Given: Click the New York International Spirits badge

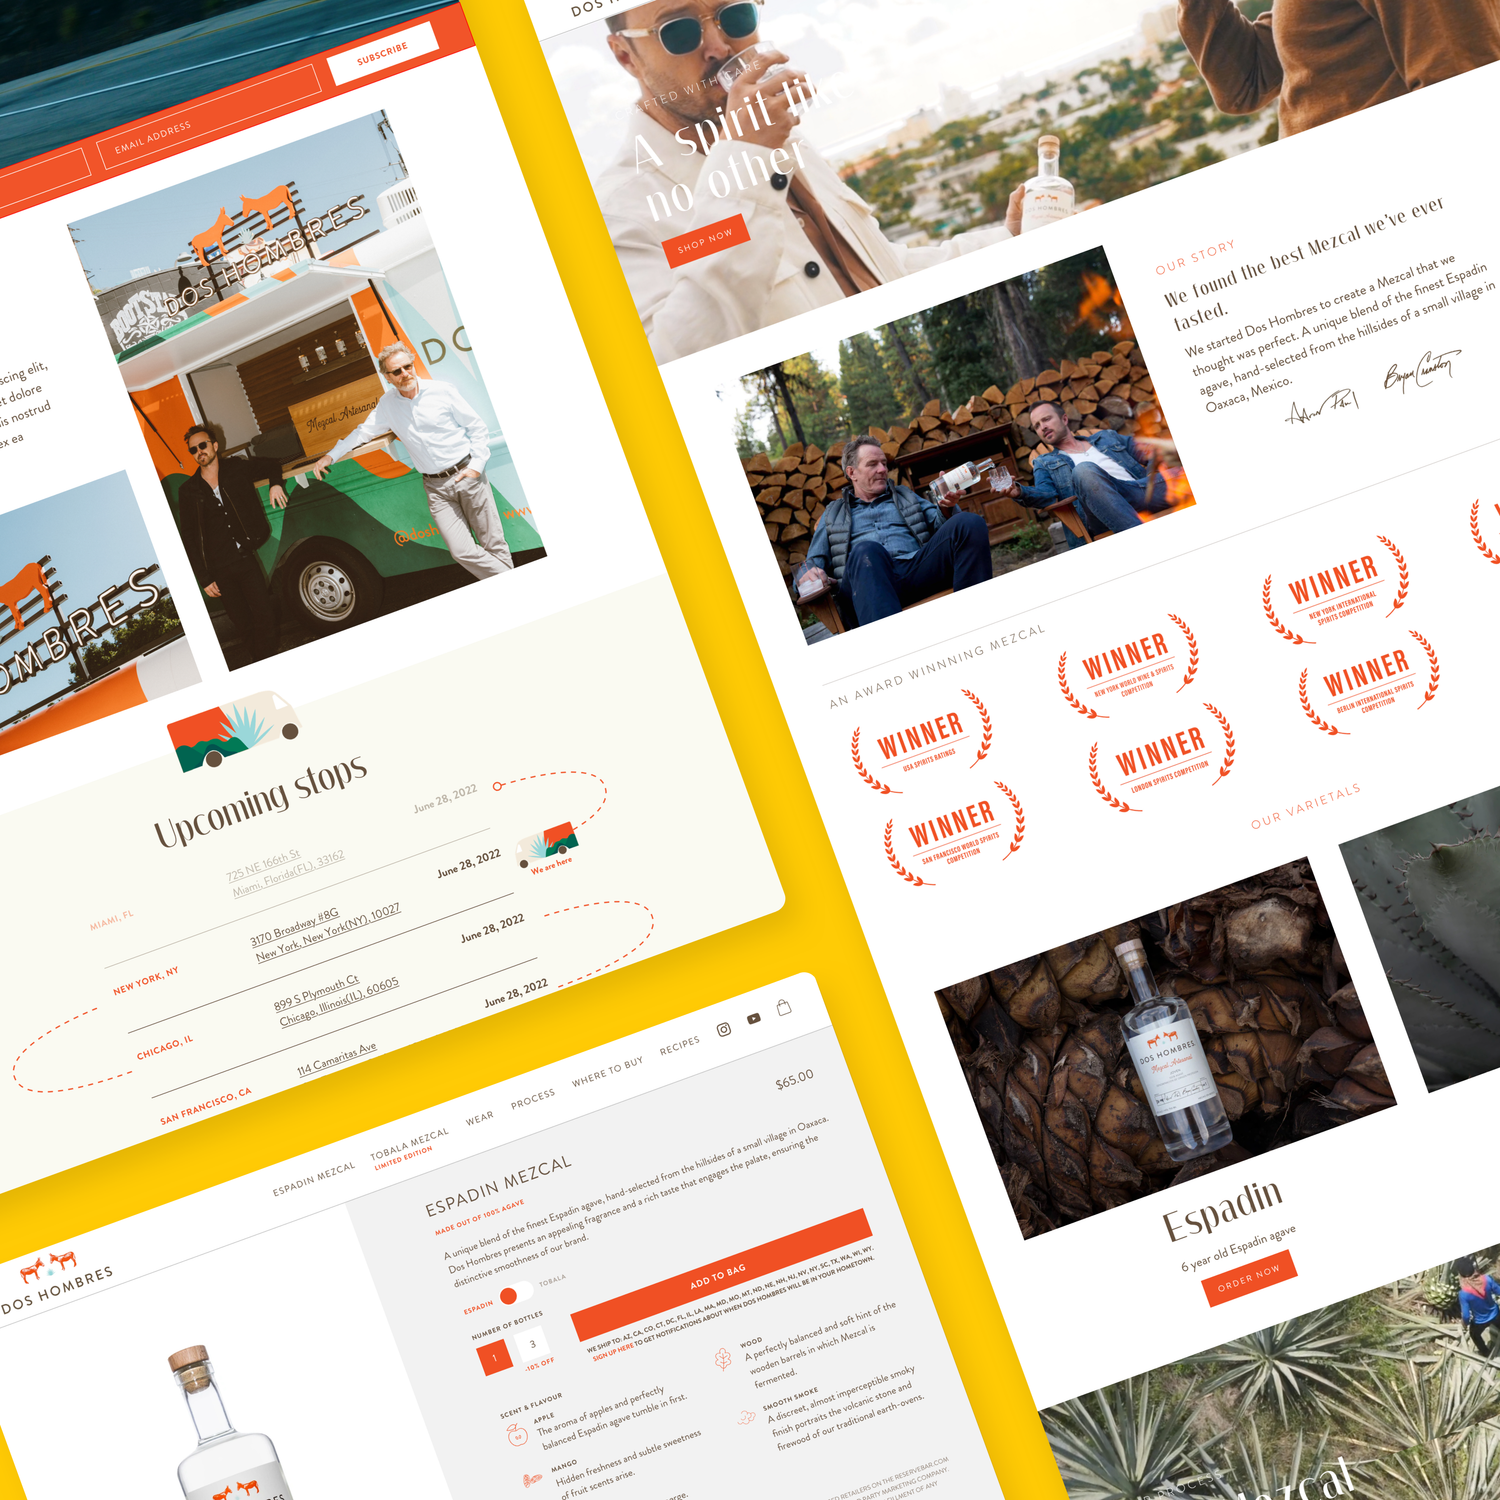Looking at the screenshot, I should [1336, 588].
